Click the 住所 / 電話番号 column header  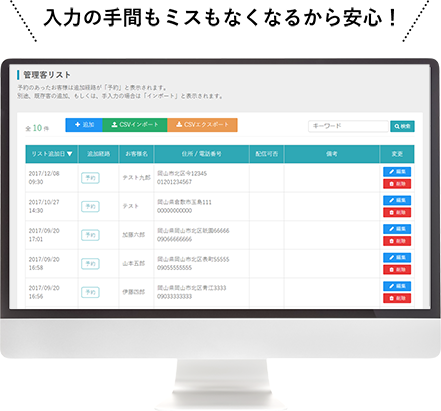202,154
